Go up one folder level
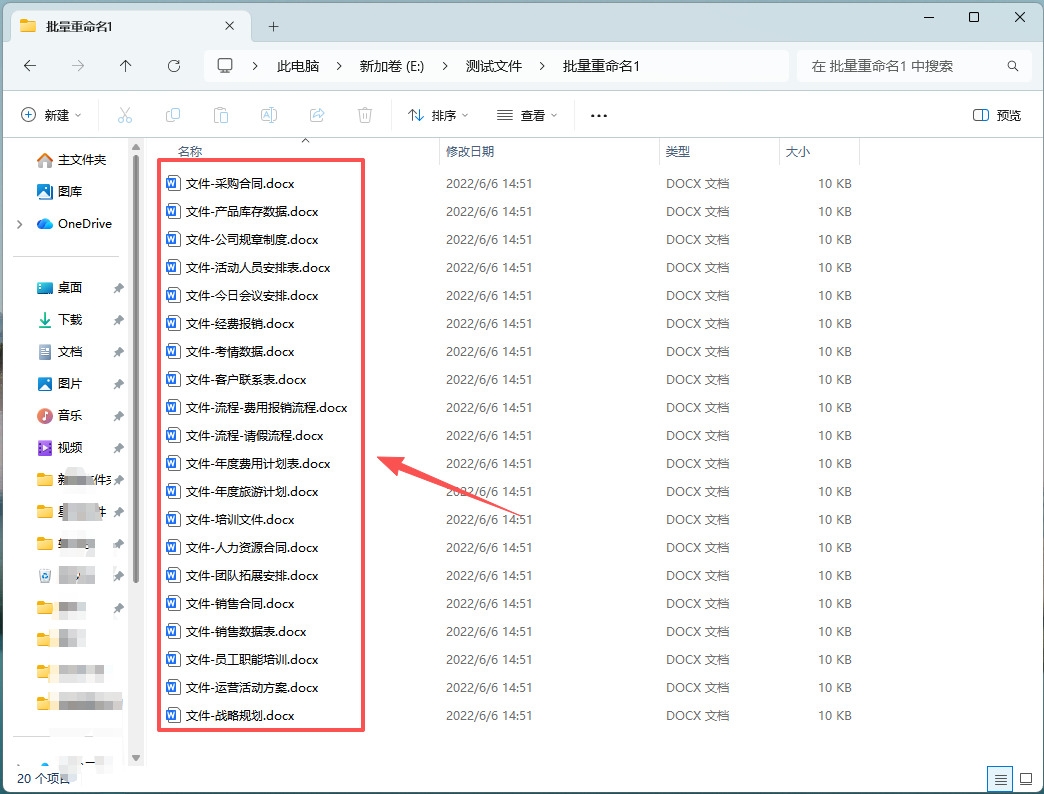This screenshot has height=794, width=1044. 125,66
